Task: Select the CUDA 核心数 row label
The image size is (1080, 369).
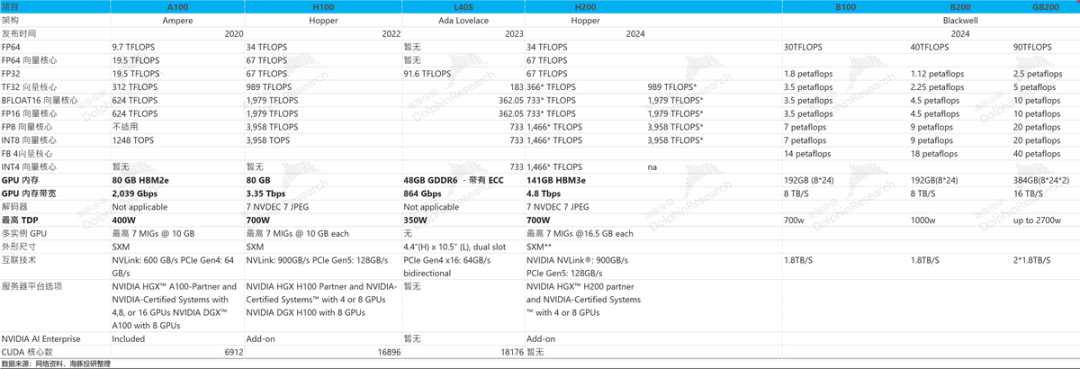Action: (21, 352)
